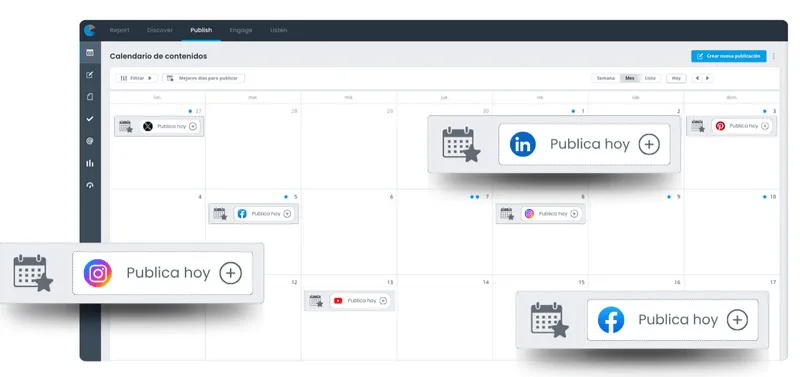Click plus icon on the LinkedIn Publica hoy card
The width and height of the screenshot is (800, 377).
(x=649, y=144)
